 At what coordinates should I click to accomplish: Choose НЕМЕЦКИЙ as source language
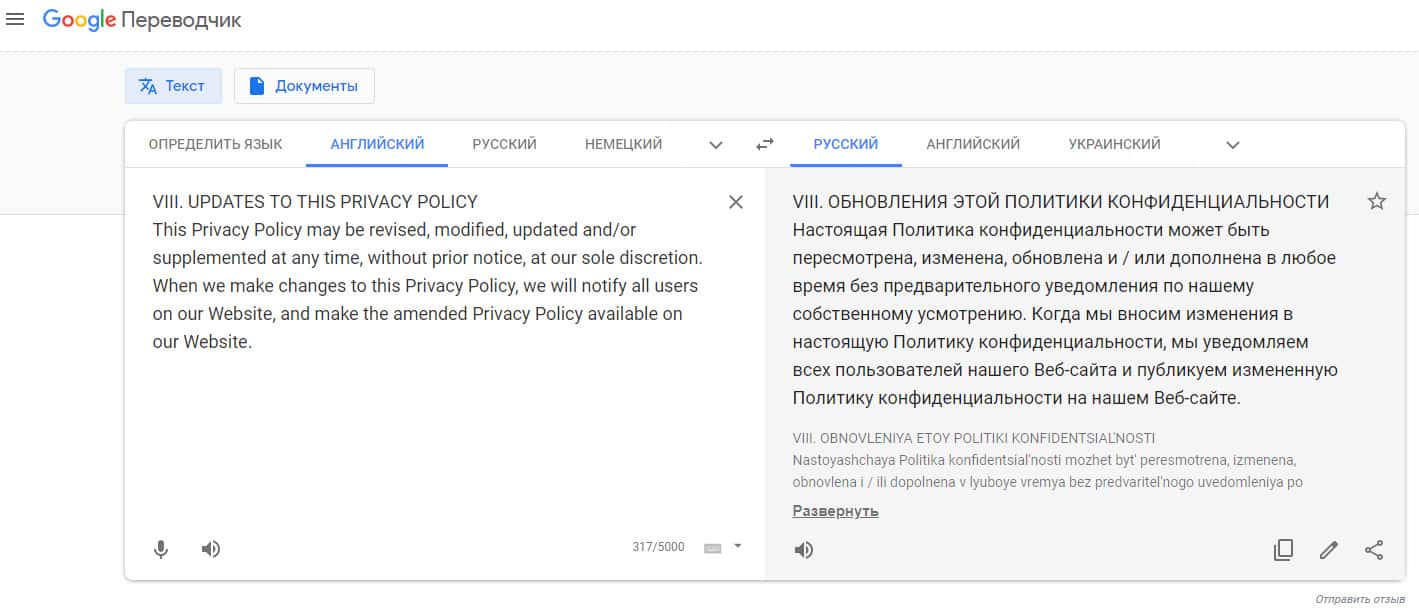(623, 144)
